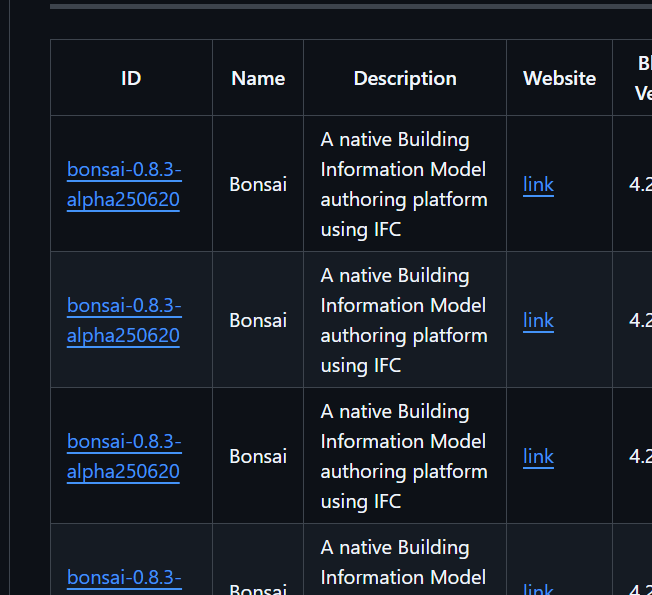This screenshot has width=652, height=595.
Task: Select the 'Bonsai' name cell in third row
Action: [258, 456]
